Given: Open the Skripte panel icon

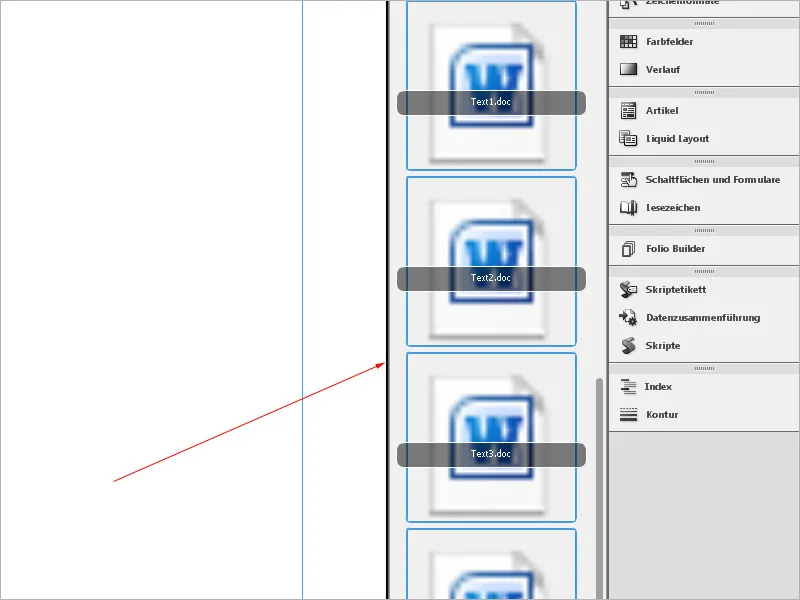Looking at the screenshot, I should point(628,345).
